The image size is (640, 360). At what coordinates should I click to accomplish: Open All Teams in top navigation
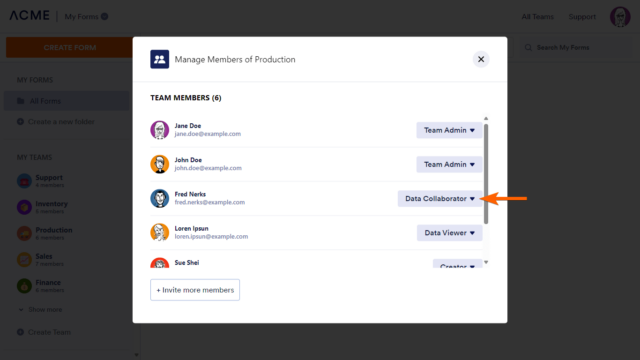(x=538, y=17)
